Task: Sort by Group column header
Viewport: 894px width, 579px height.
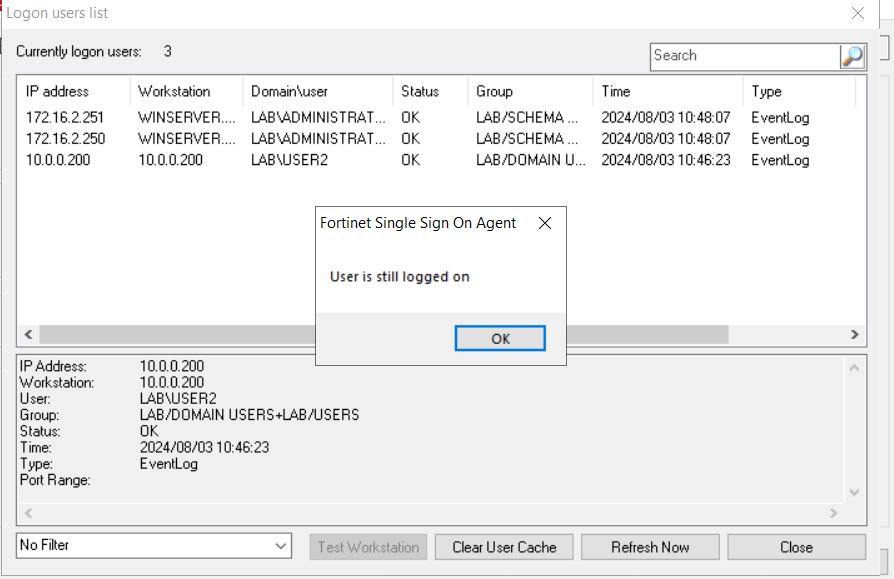Action: pyautogui.click(x=530, y=91)
